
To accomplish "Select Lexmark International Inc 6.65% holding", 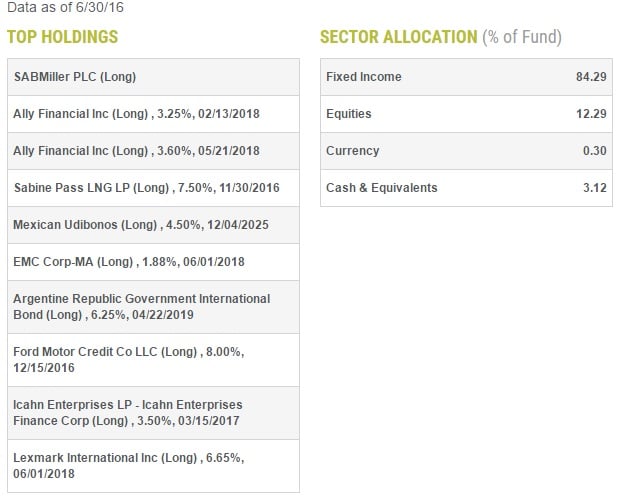I will [x=128, y=465].
